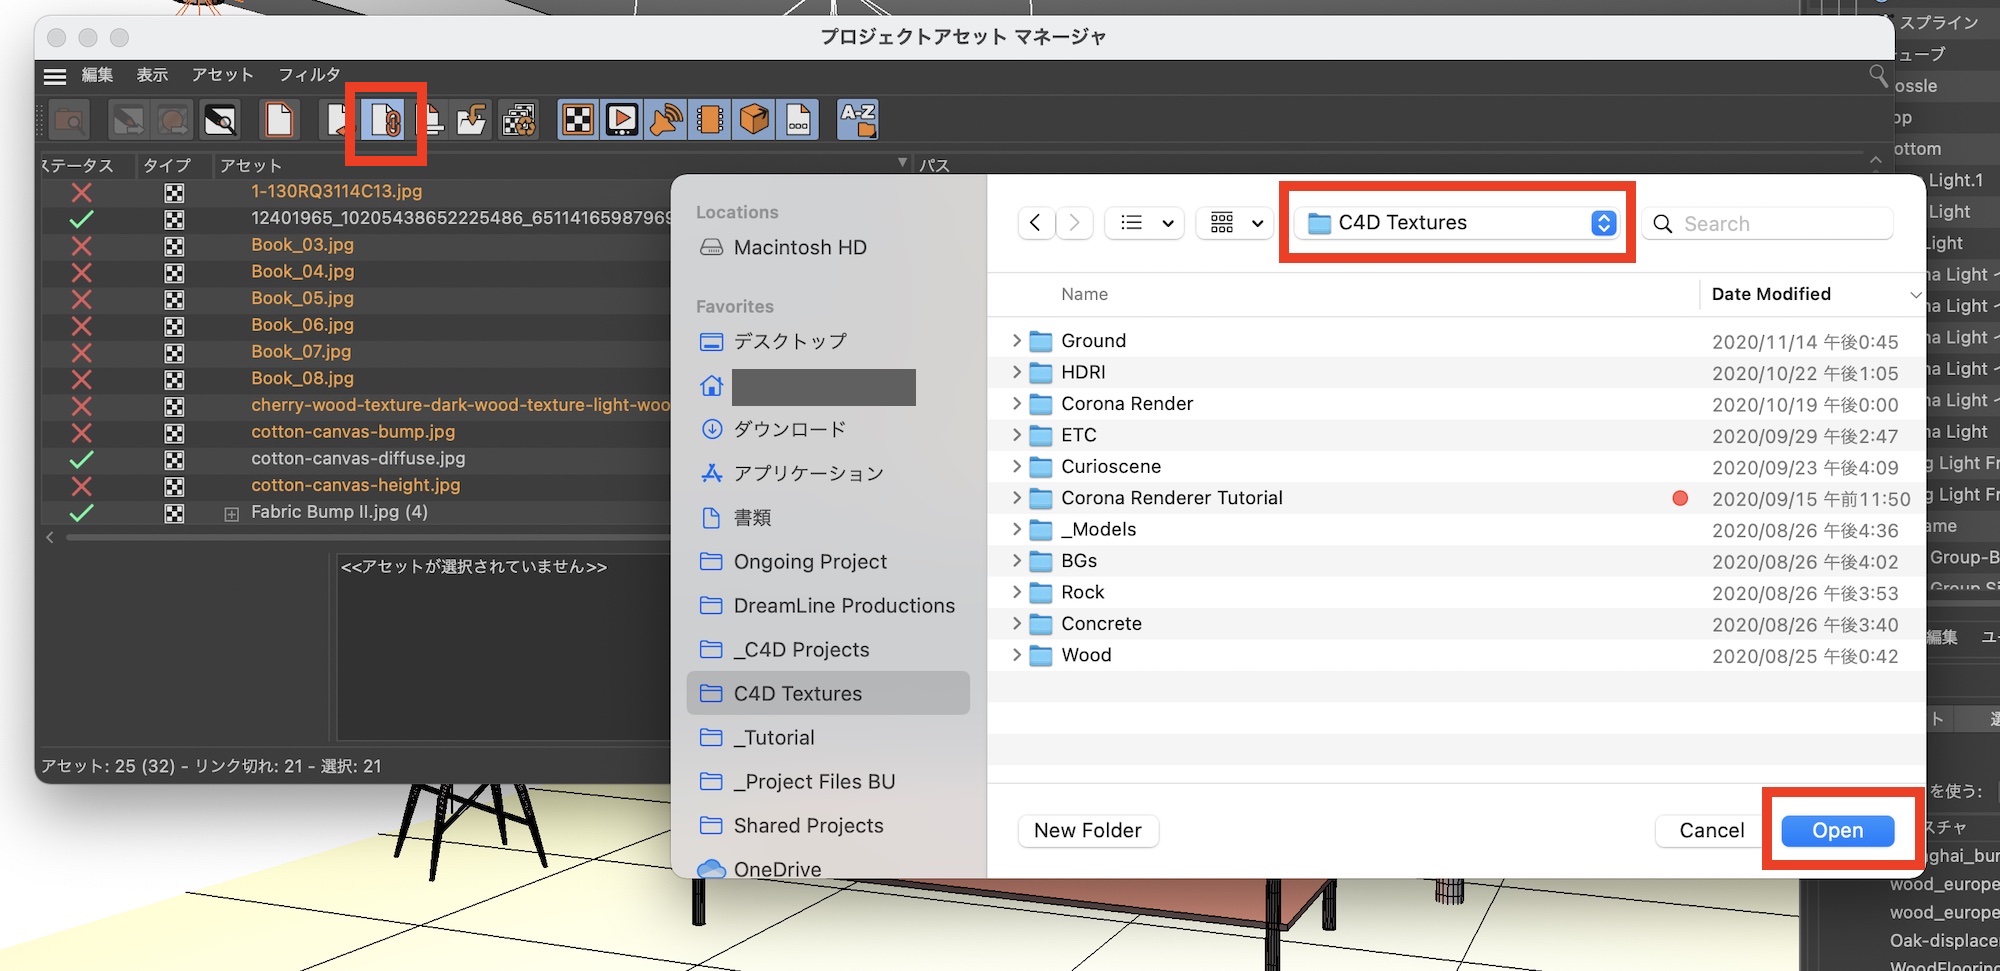This screenshot has height=971, width=2000.
Task: Click the New Folder button
Action: click(x=1087, y=830)
